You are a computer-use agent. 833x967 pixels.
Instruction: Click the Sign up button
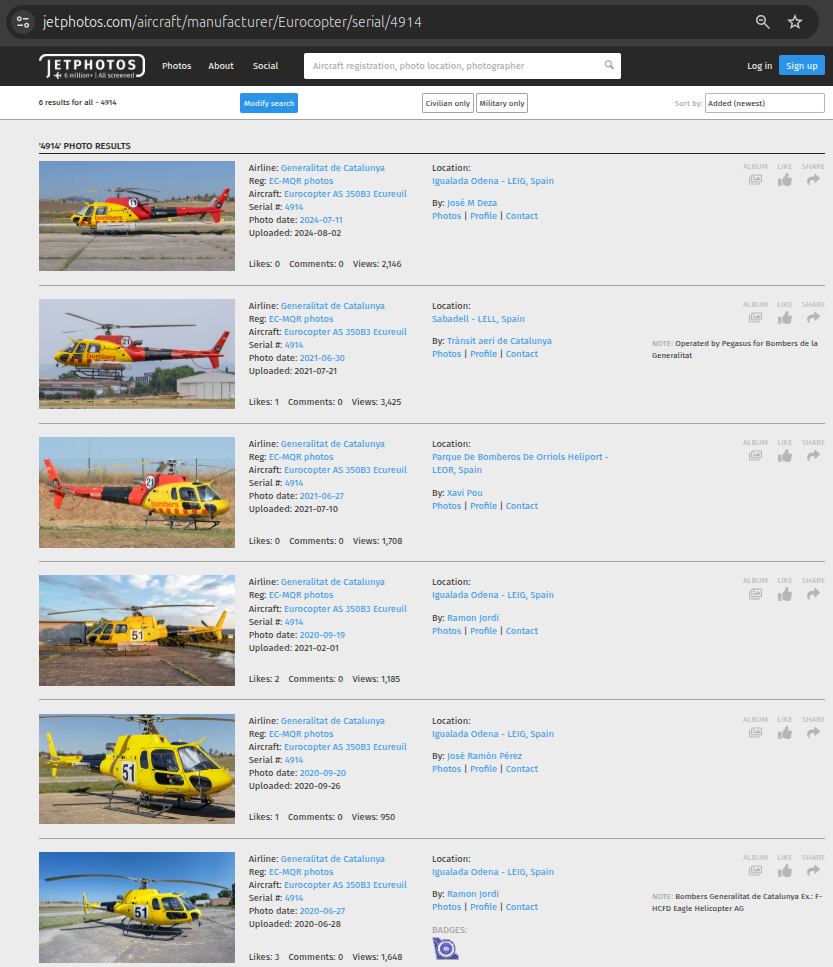pos(801,66)
